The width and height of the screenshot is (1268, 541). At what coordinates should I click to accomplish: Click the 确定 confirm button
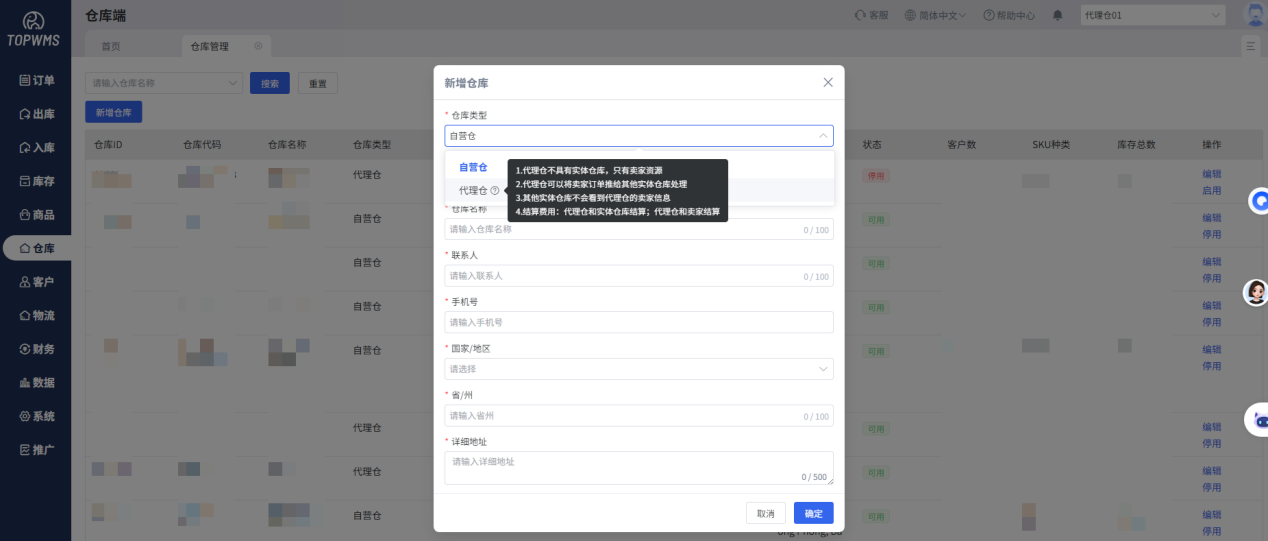[x=813, y=513]
